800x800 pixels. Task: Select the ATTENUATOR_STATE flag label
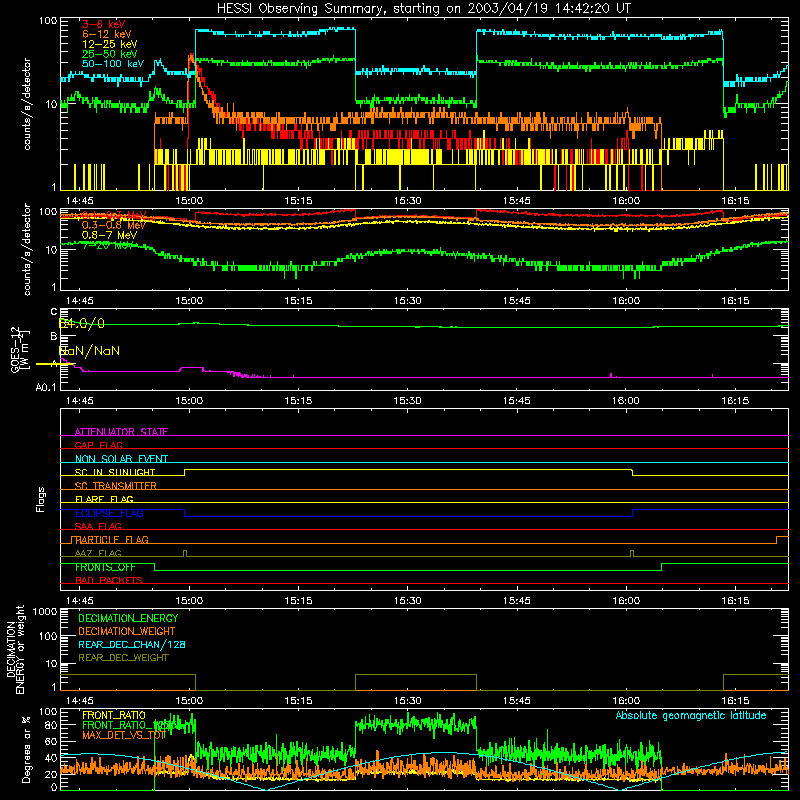click(121, 432)
